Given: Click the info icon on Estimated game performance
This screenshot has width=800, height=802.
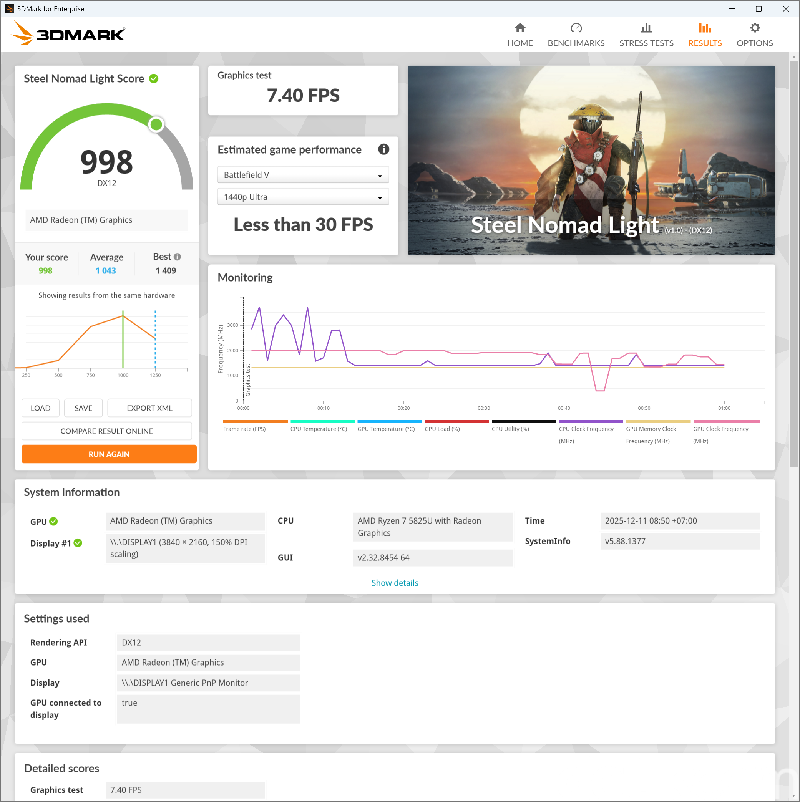Looking at the screenshot, I should point(383,149).
